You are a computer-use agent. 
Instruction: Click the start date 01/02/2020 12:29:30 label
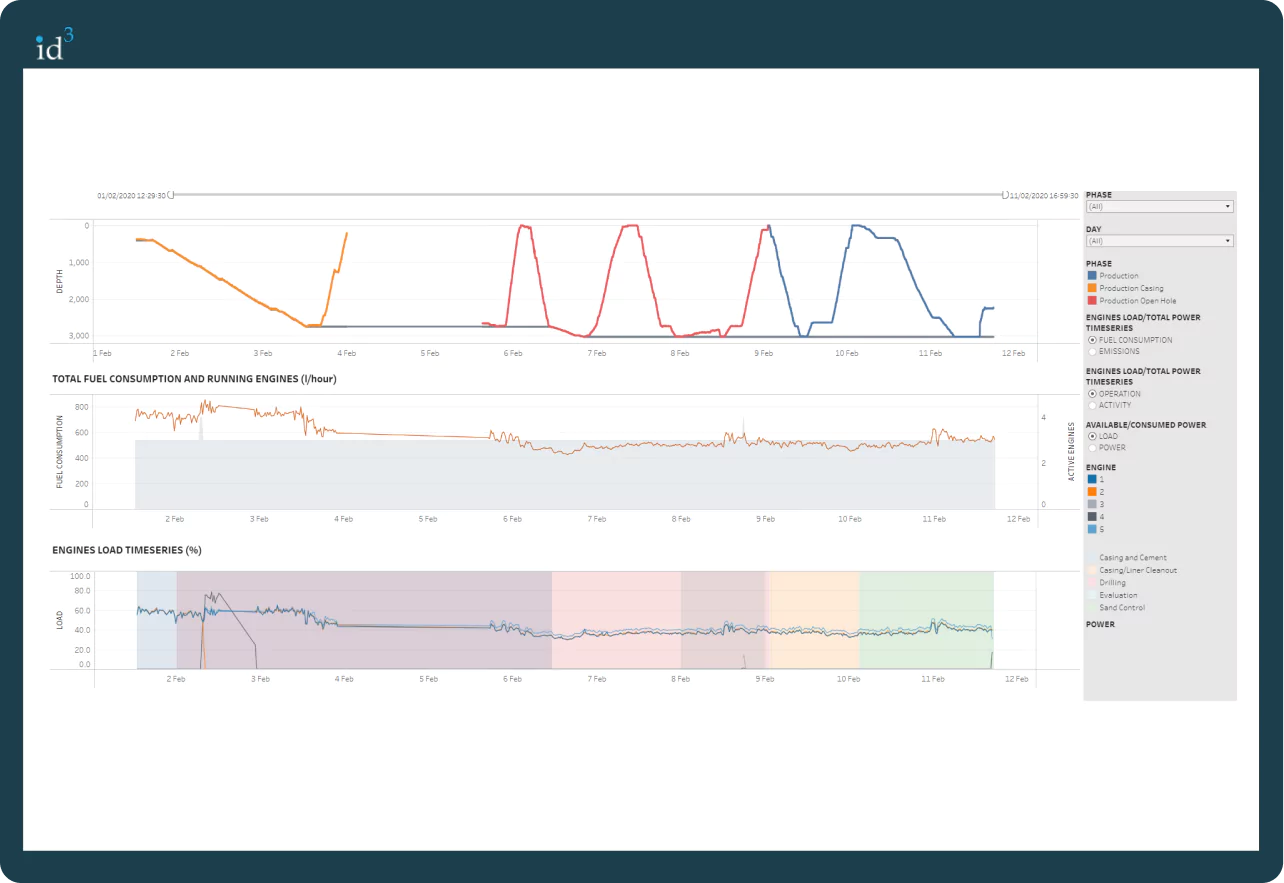[131, 196]
